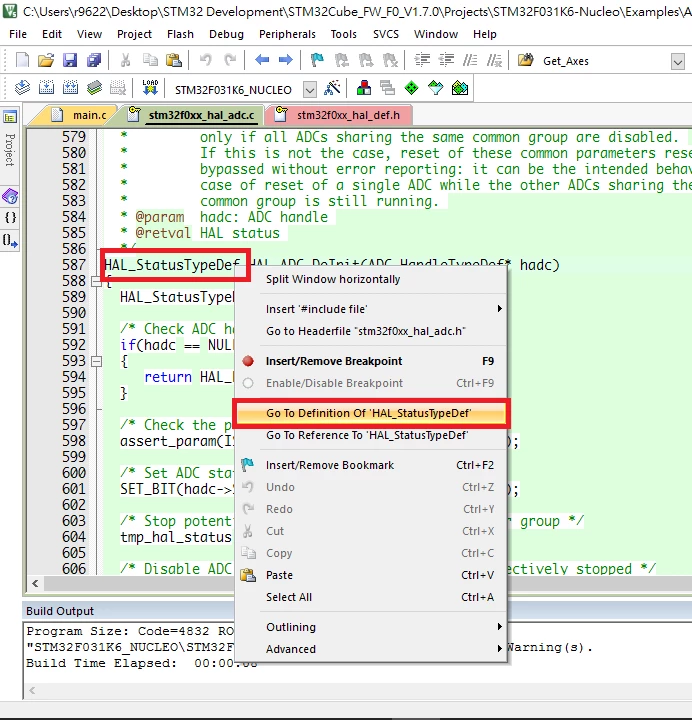Choose Go To Definition Of 'HAL_StatusTypeDef'
This screenshot has height=720, width=692.
(370, 413)
